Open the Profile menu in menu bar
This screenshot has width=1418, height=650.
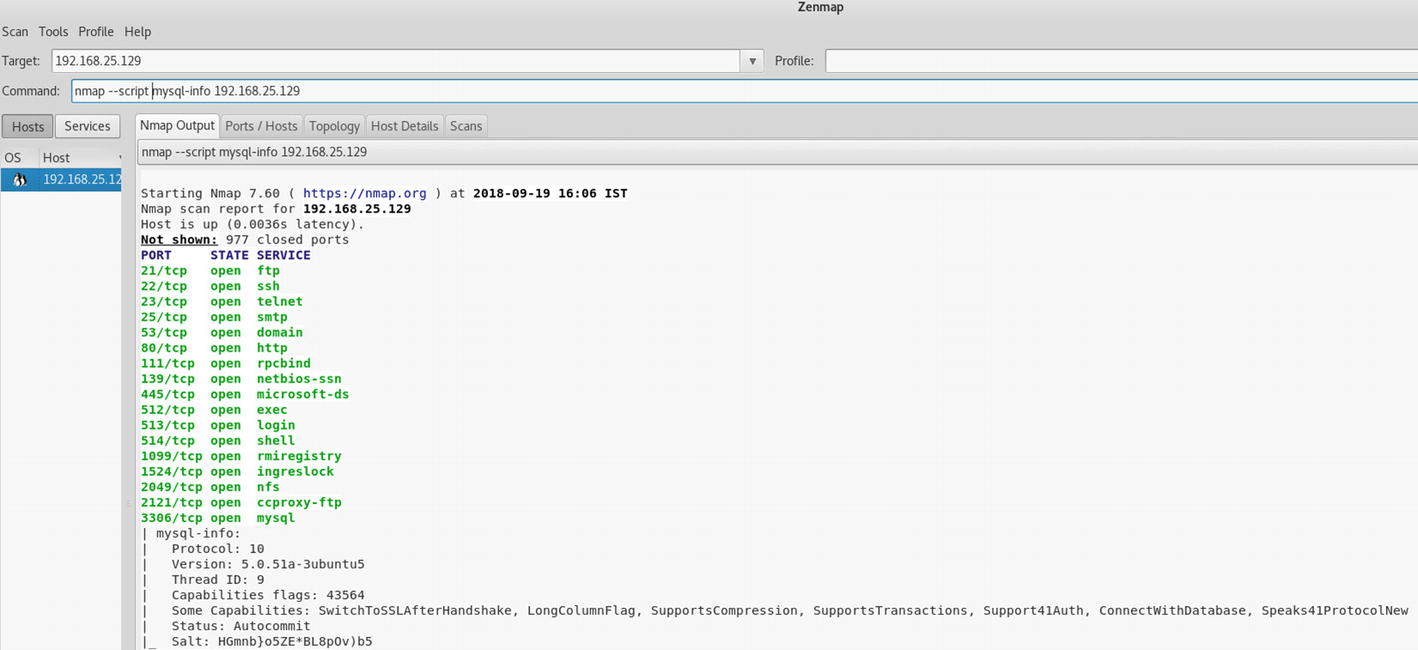(96, 31)
